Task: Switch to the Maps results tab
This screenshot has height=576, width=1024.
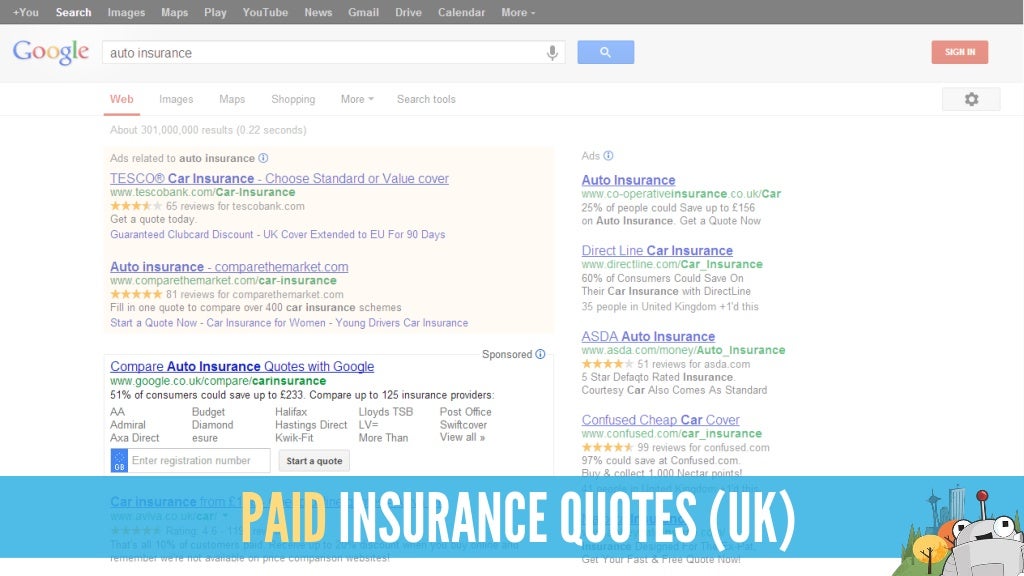Action: tap(232, 99)
